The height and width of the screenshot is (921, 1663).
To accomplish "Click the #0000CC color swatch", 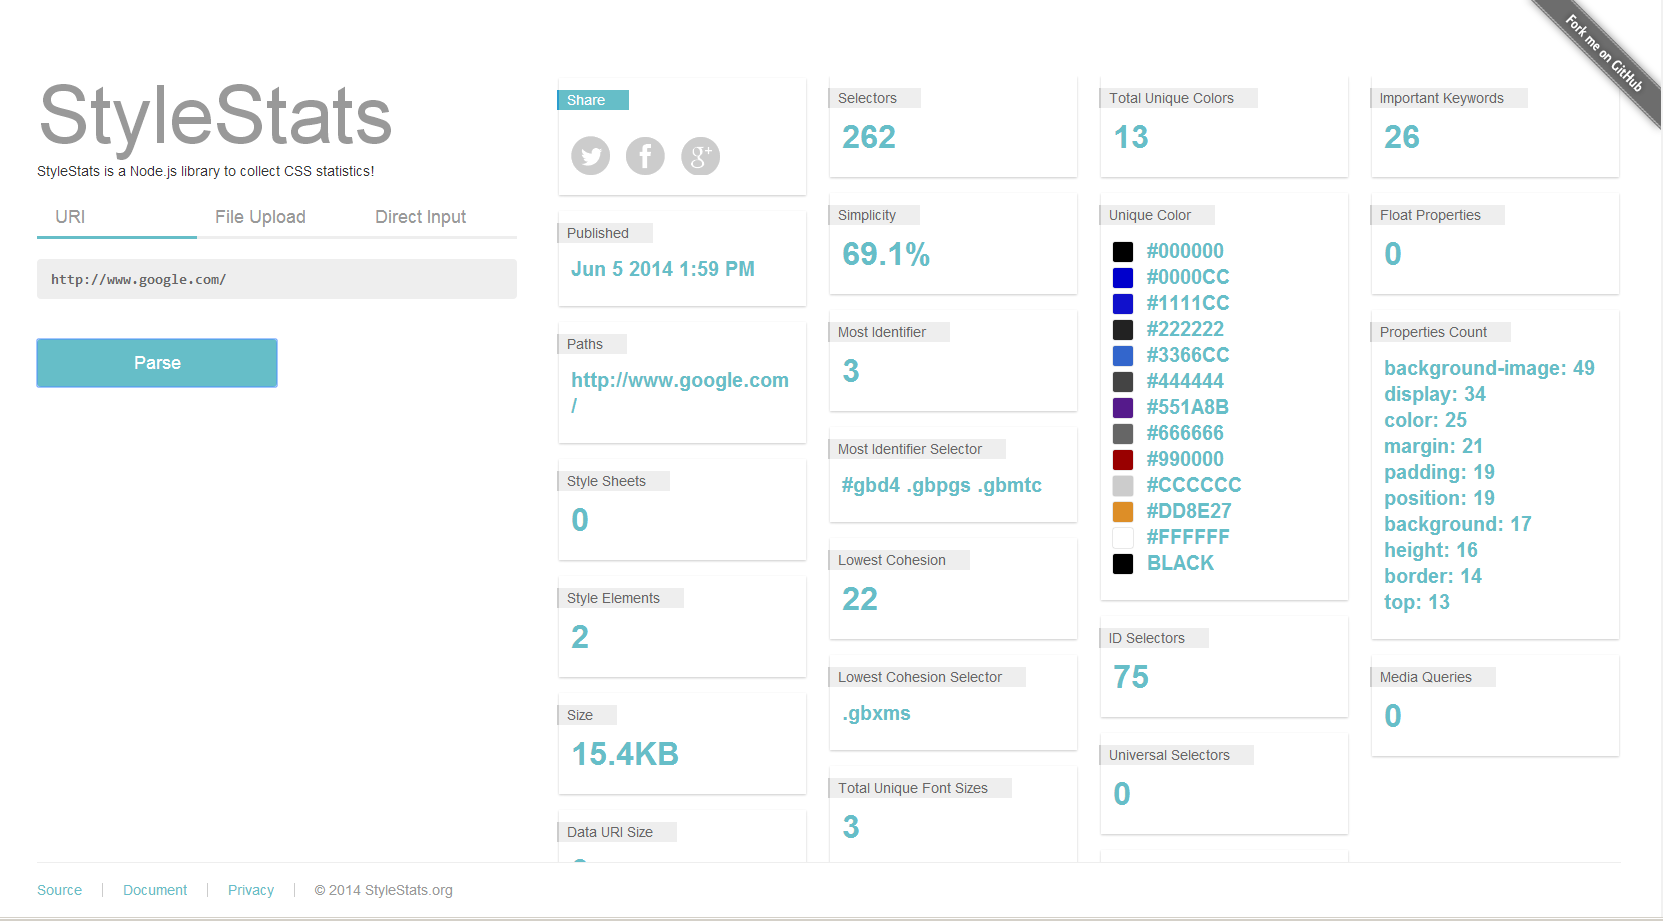I will tap(1123, 278).
